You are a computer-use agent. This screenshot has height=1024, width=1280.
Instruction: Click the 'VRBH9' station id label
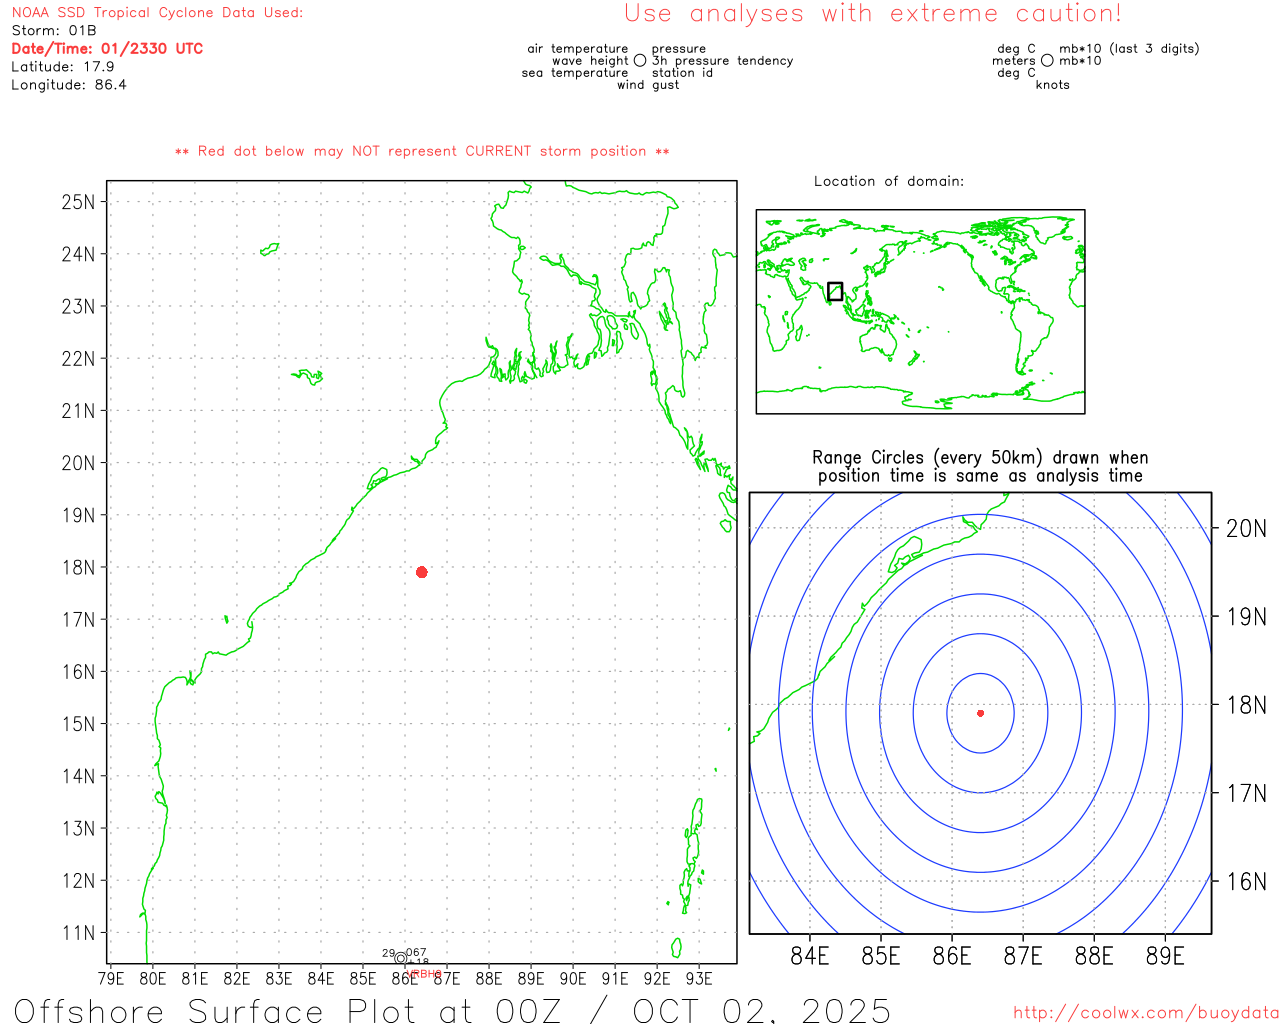[424, 974]
